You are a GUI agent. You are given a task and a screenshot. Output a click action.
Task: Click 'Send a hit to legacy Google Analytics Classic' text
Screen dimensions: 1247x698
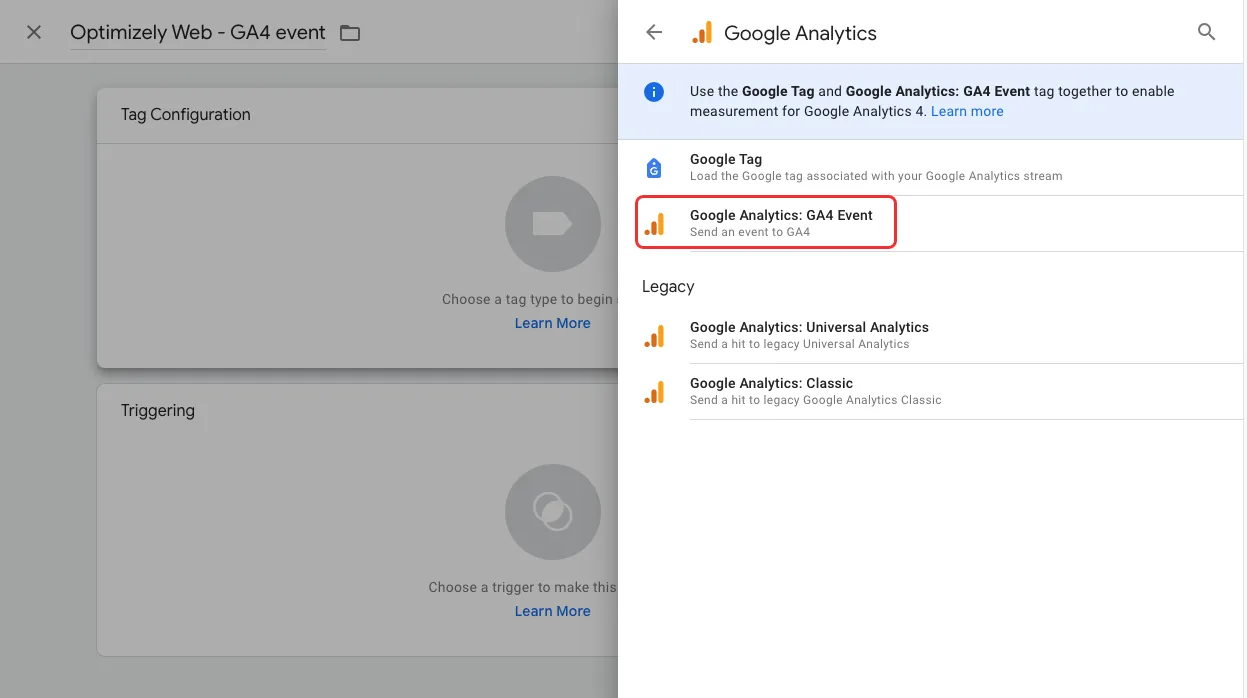point(816,400)
